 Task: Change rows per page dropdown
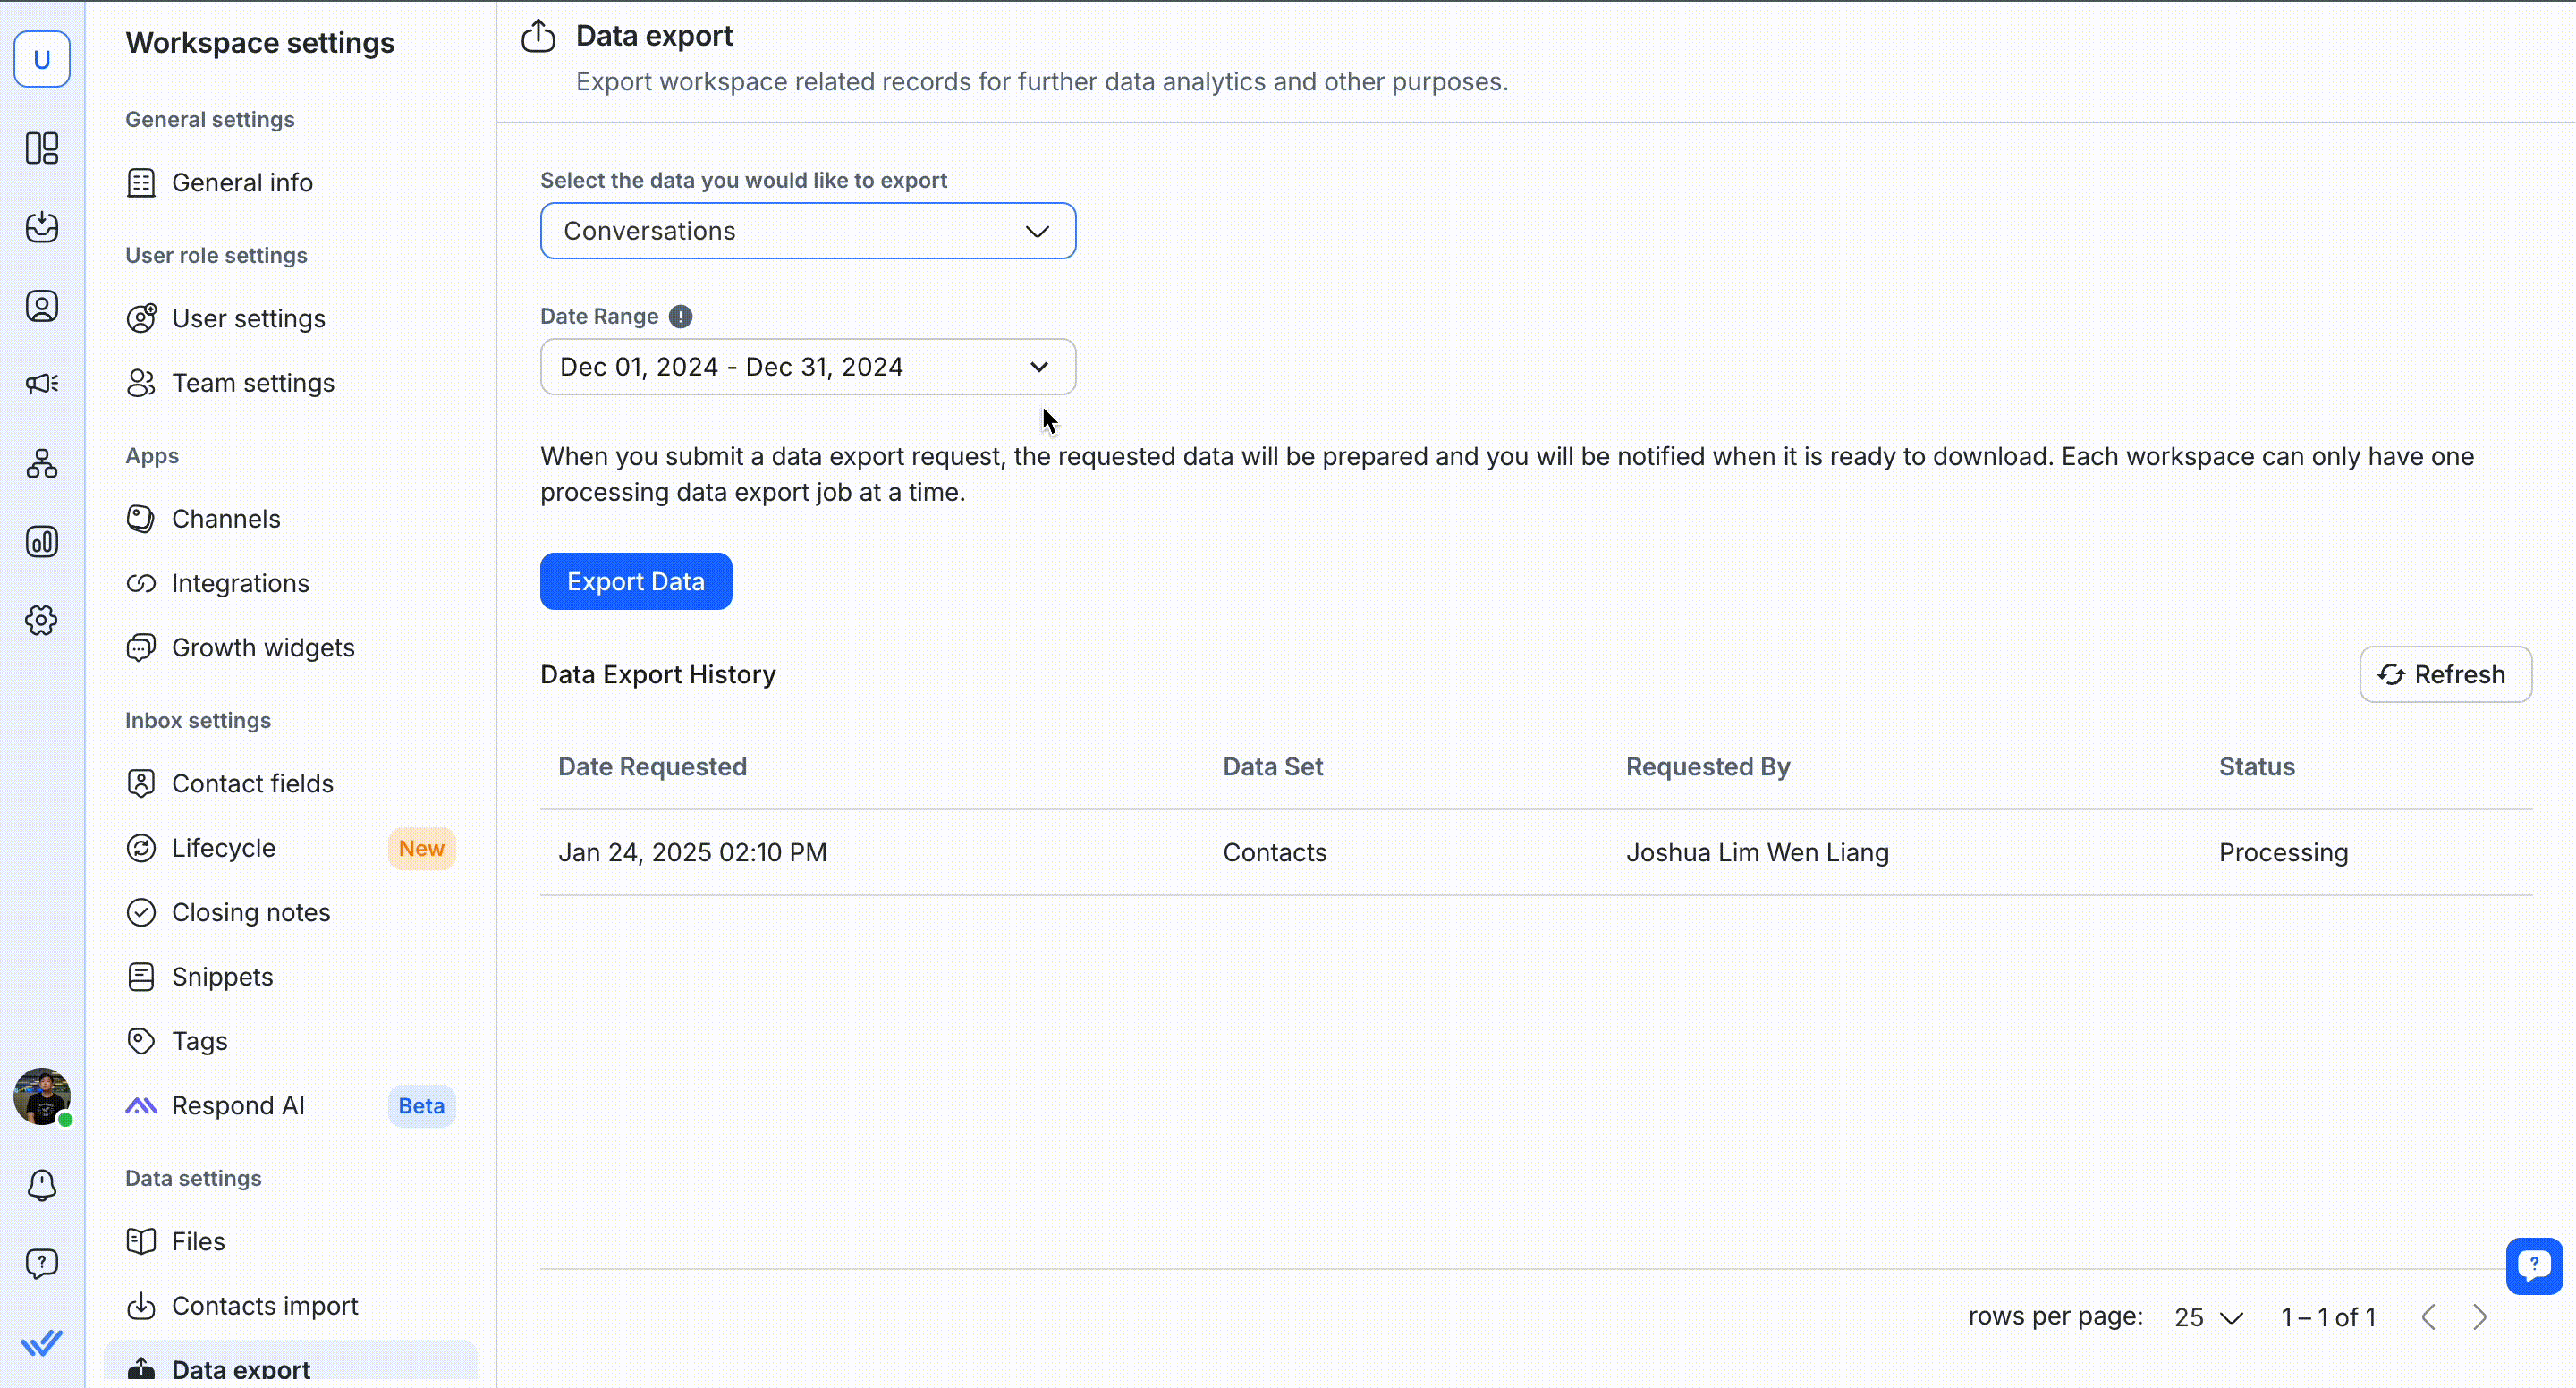2208,1317
